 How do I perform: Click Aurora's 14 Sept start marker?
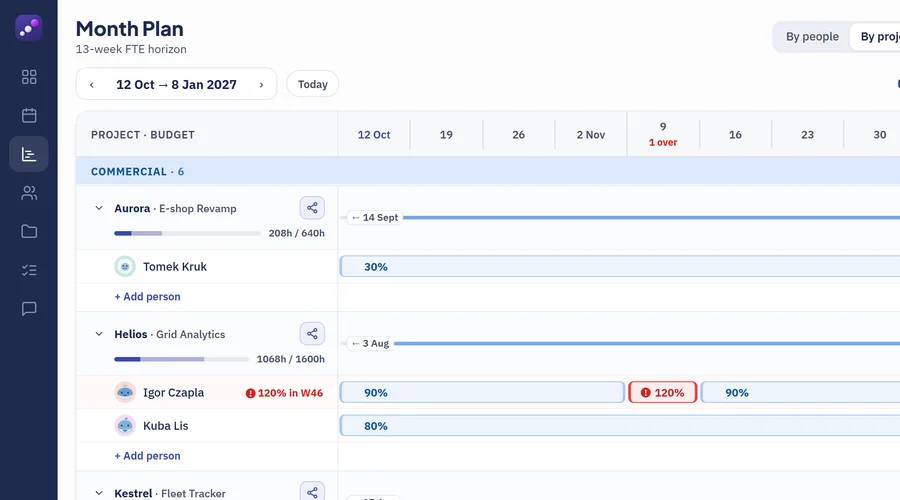375,218
